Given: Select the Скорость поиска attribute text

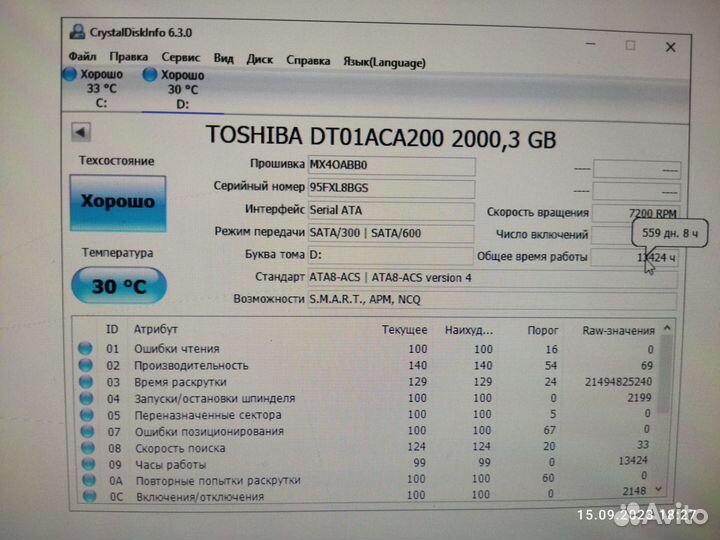Looking at the screenshot, I should click(x=180, y=448).
